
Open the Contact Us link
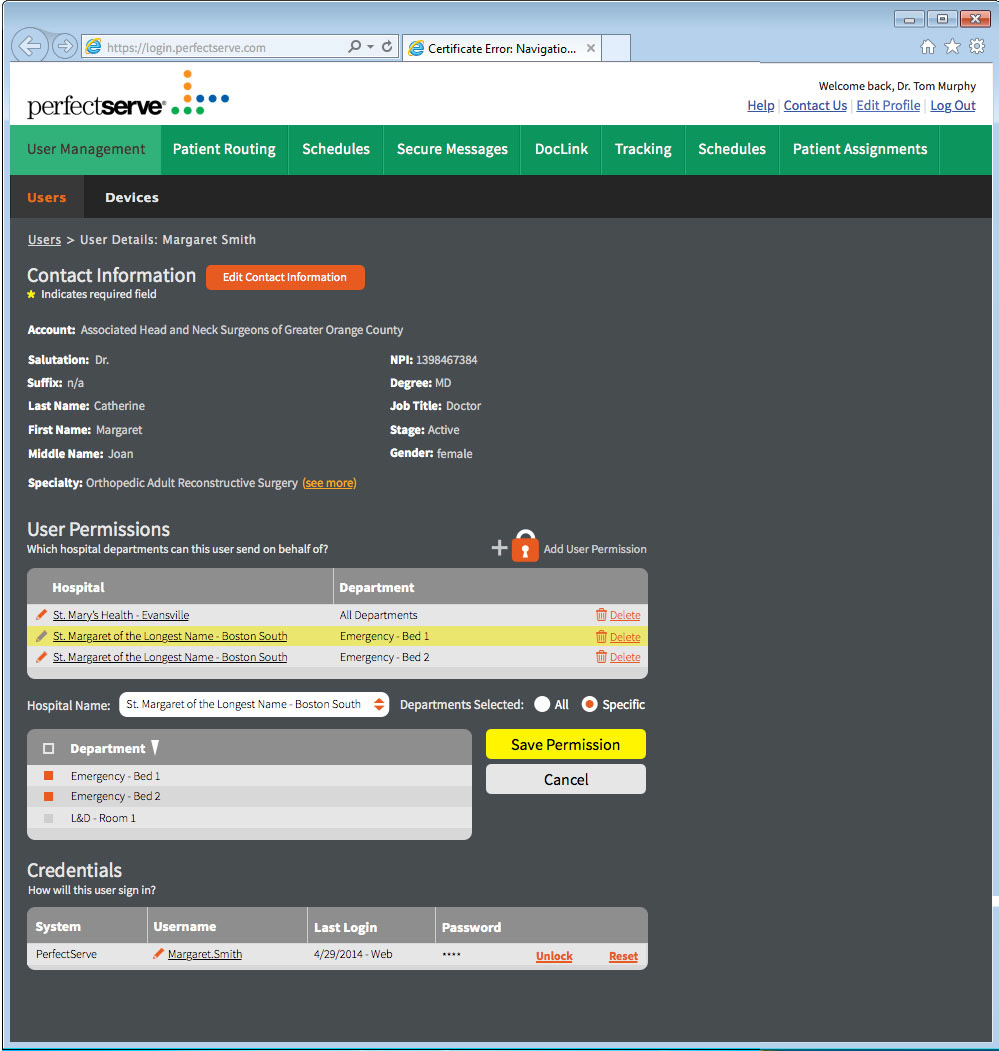815,106
